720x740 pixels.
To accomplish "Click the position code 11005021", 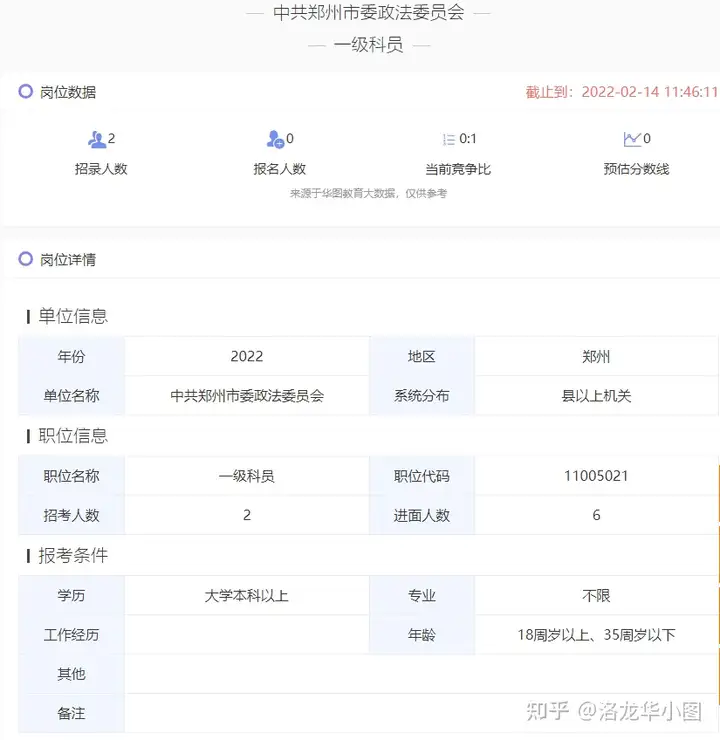I will point(596,476).
